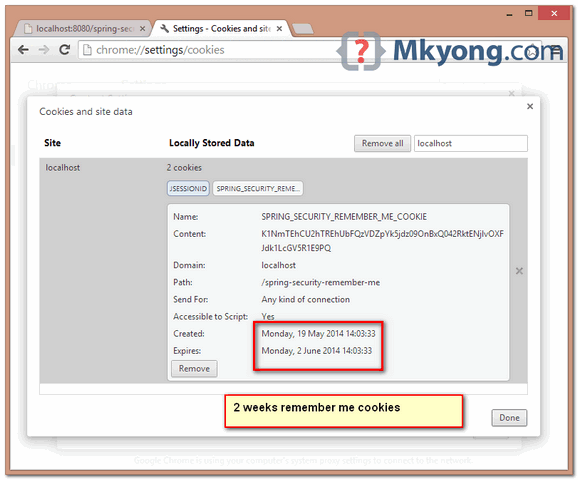The image size is (578, 480).
Task: Click the cookie name SPRING_SECURITY_REMEMBER_ME_COOKIE
Action: tap(344, 217)
